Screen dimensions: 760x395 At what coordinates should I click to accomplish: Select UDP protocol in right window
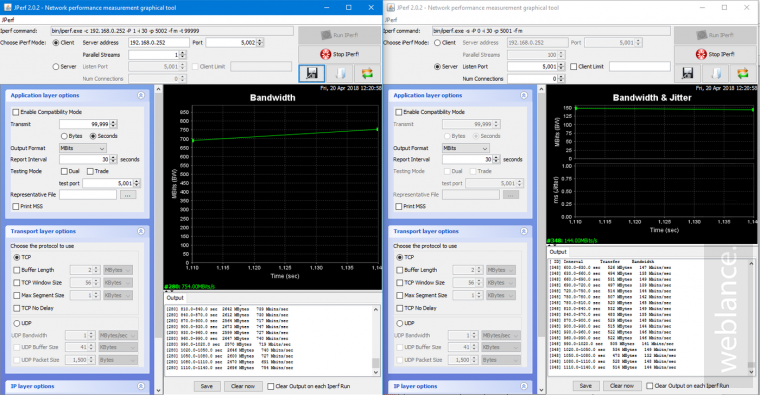[400, 323]
